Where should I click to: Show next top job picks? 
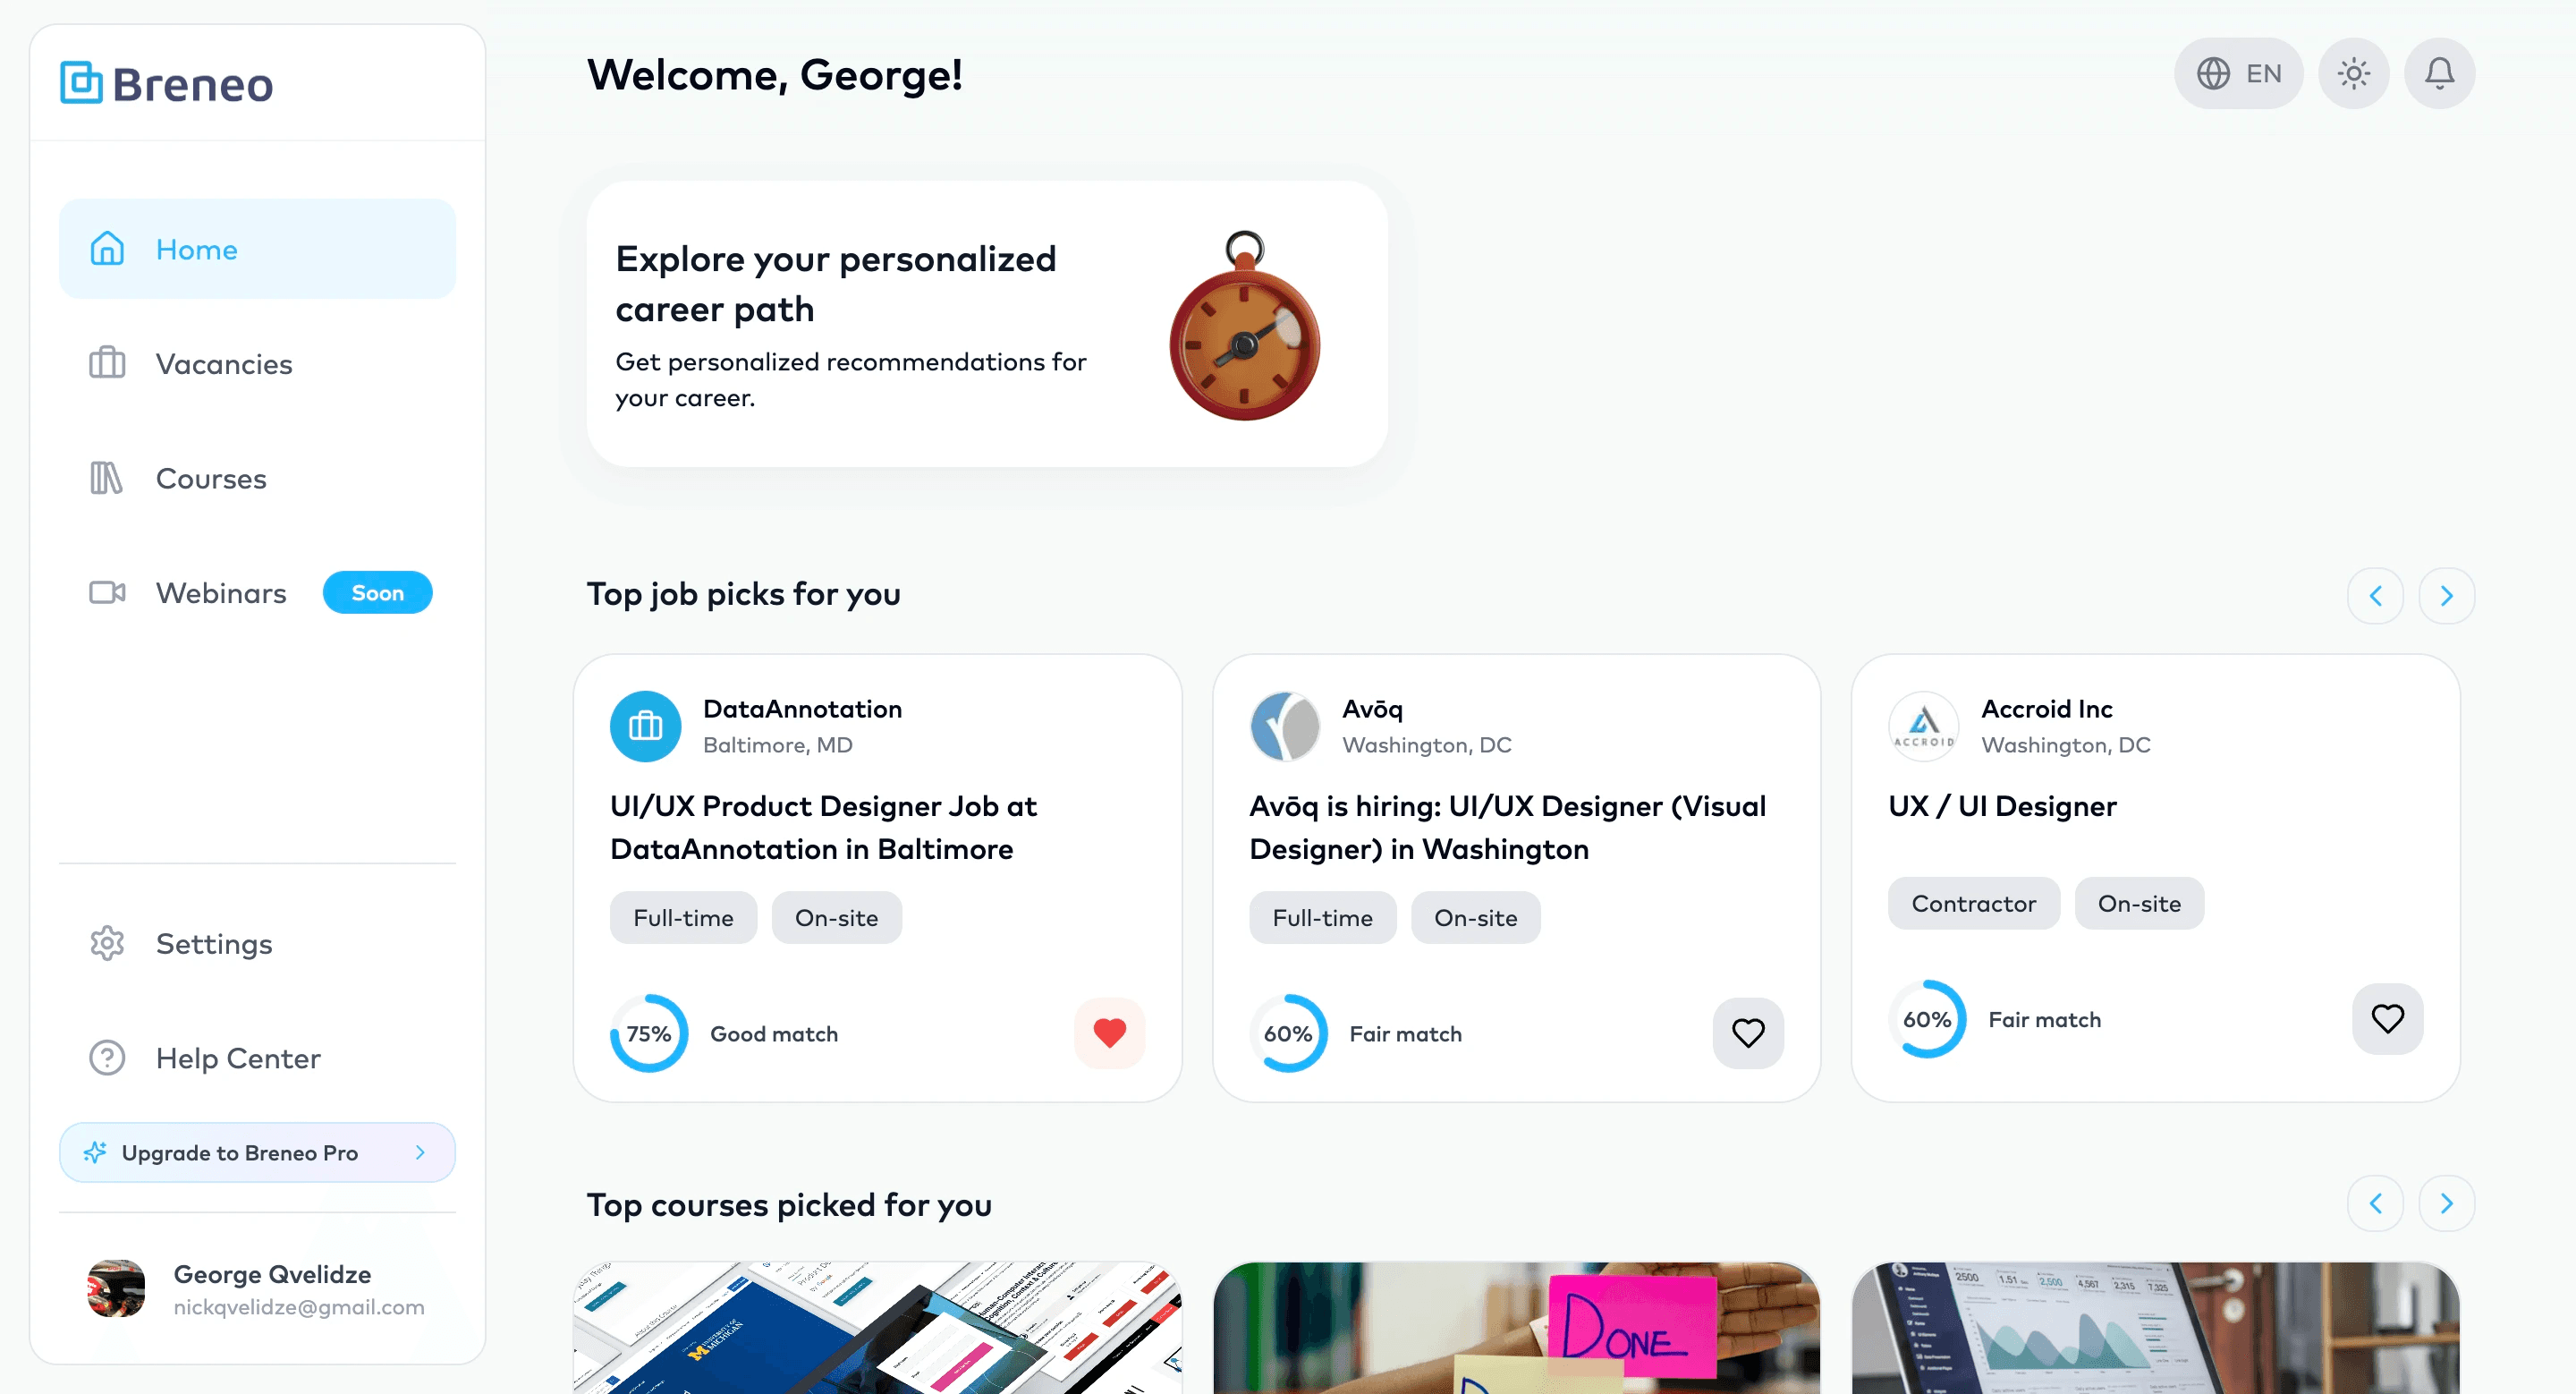(x=2446, y=596)
